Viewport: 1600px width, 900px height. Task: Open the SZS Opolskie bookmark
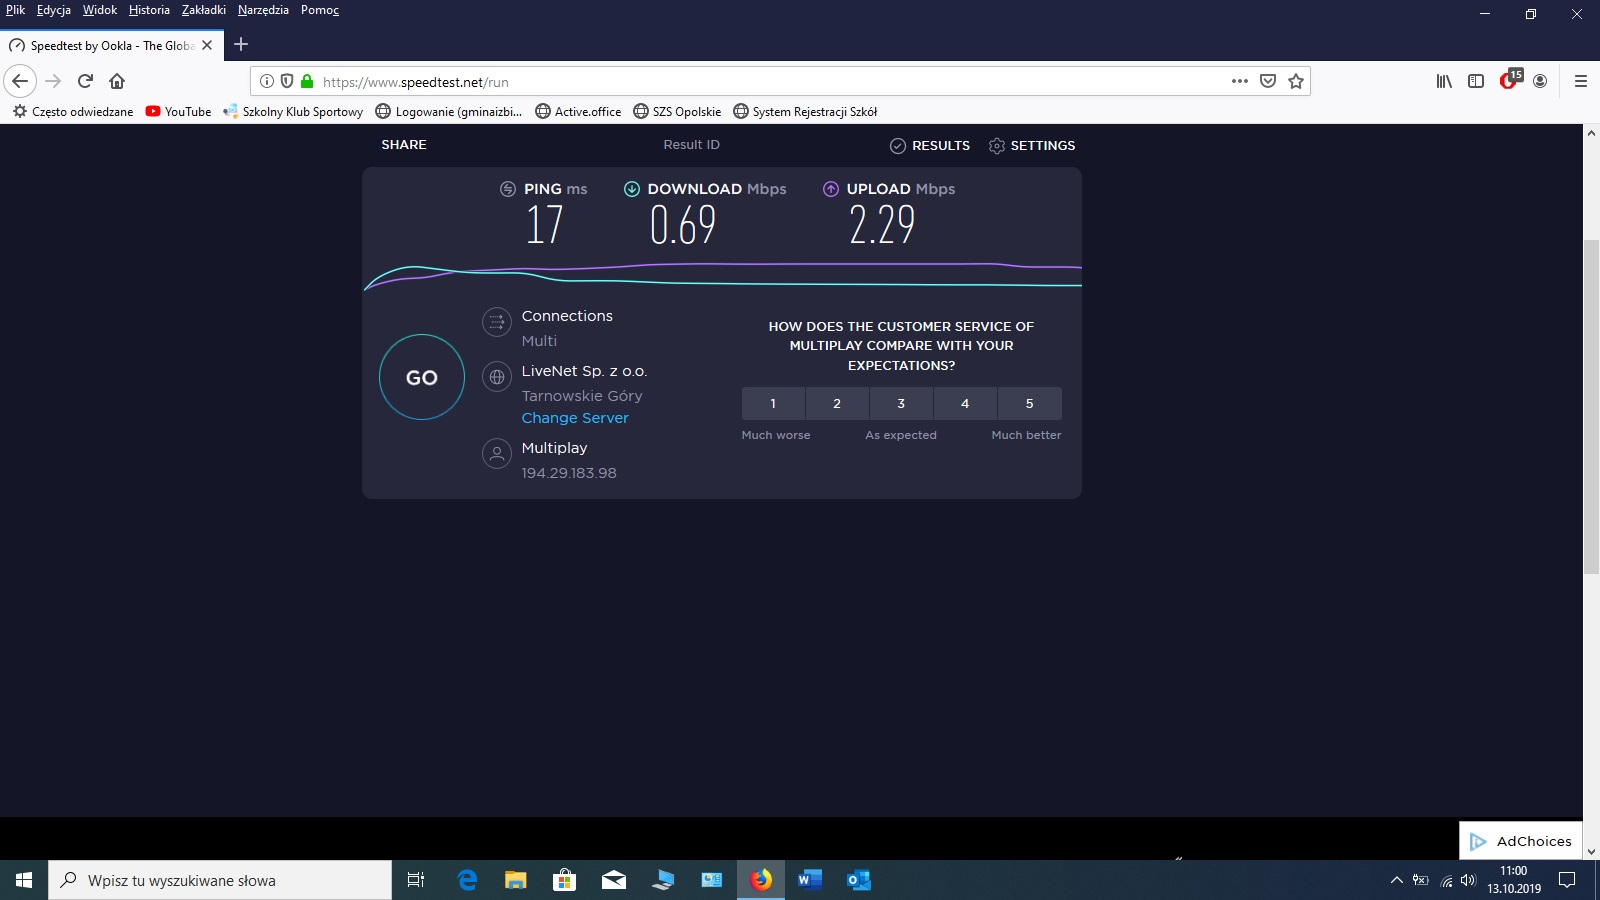click(677, 112)
